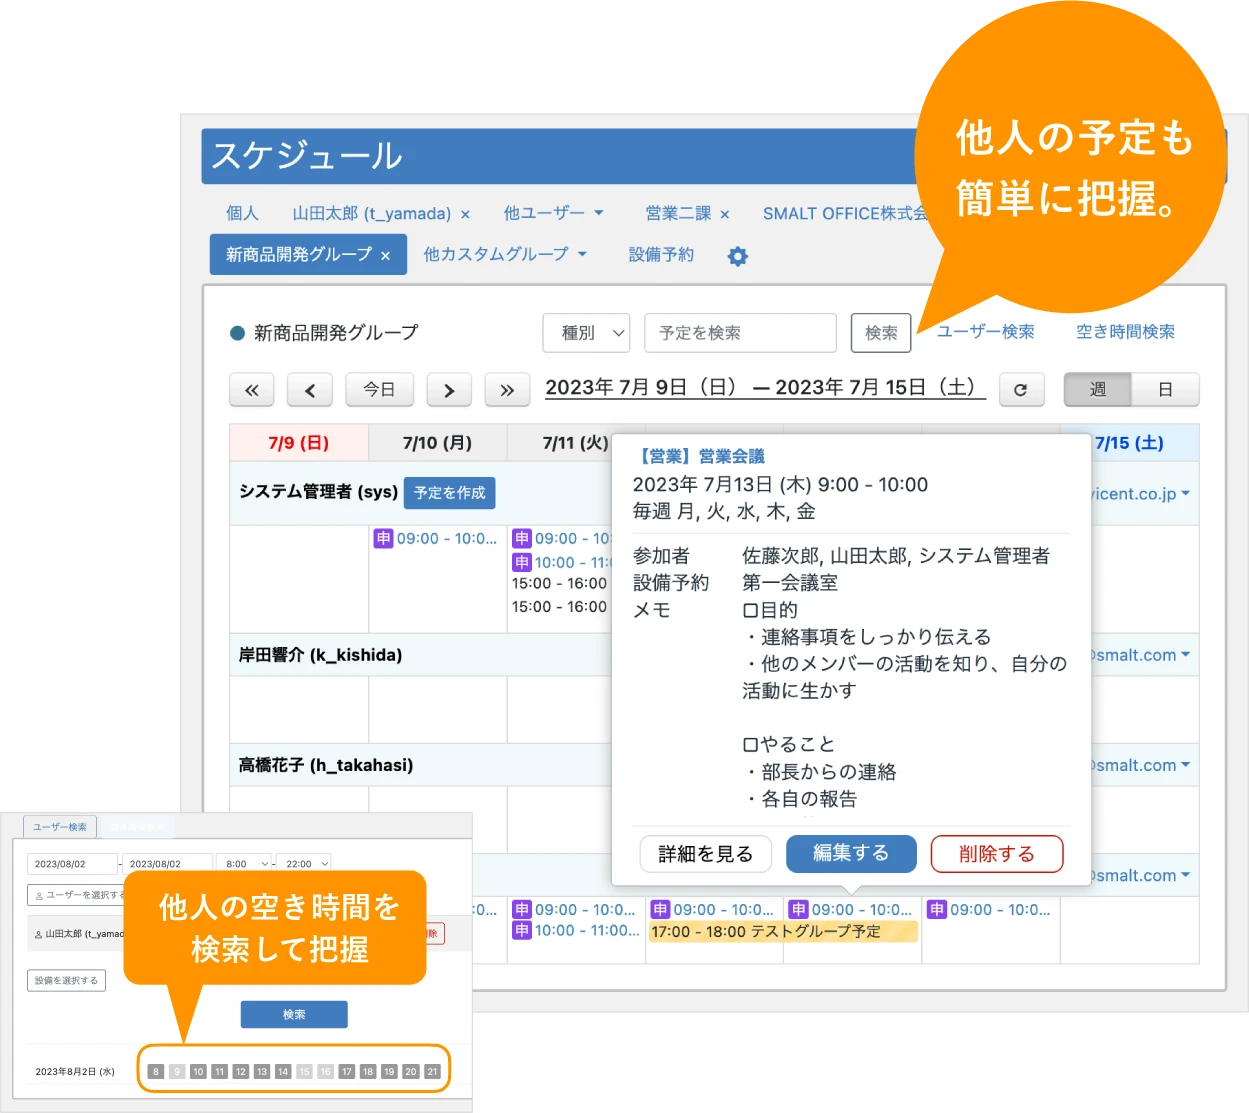
Task: Open the 個人 tab
Action: (242, 213)
